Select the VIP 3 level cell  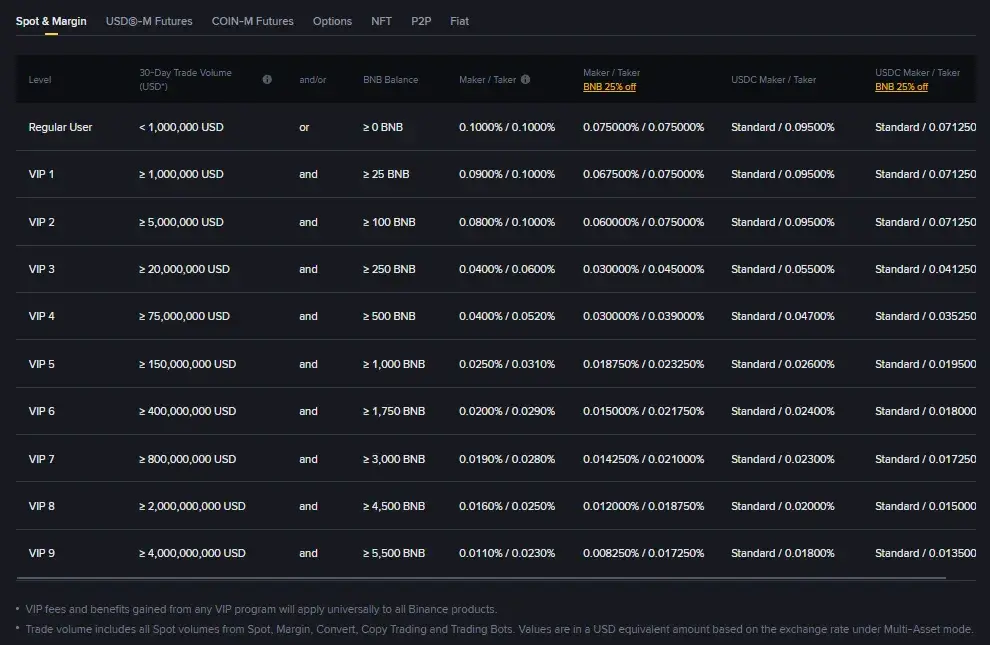tap(42, 269)
